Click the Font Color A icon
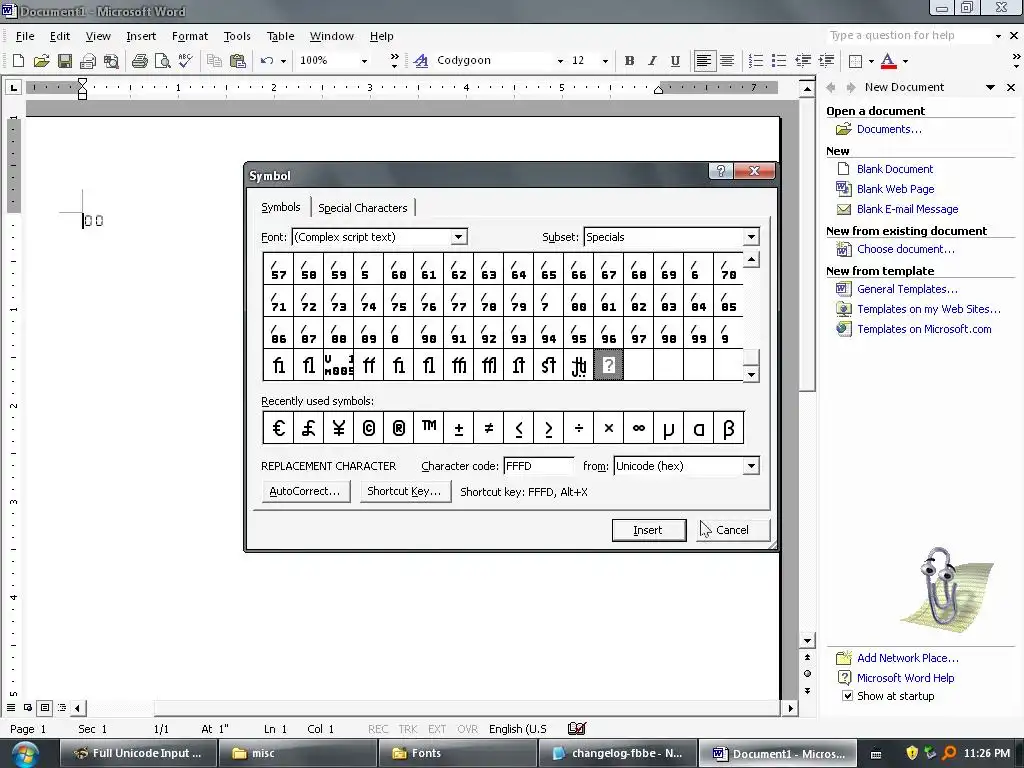Viewport: 1024px width, 768px height. (x=888, y=61)
